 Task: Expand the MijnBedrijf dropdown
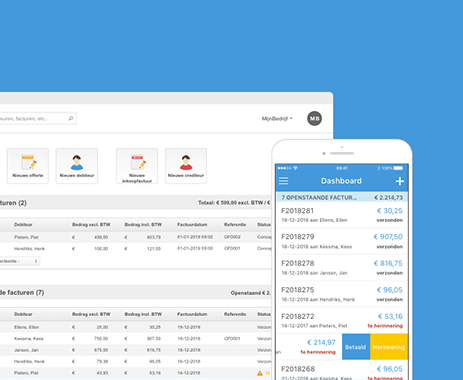click(277, 118)
